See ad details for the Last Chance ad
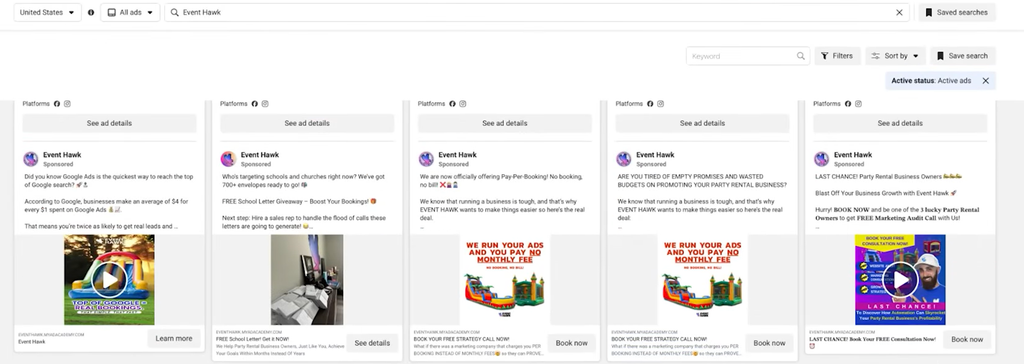This screenshot has width=1024, height=364. (900, 123)
